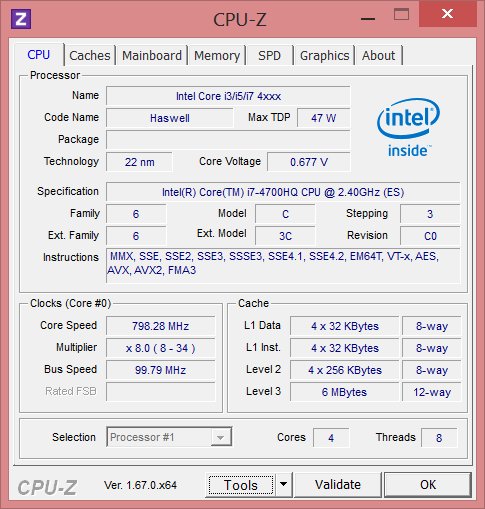Click the L1 Inst. 8-way associativity value
This screenshot has width=485, height=509.
[432, 348]
